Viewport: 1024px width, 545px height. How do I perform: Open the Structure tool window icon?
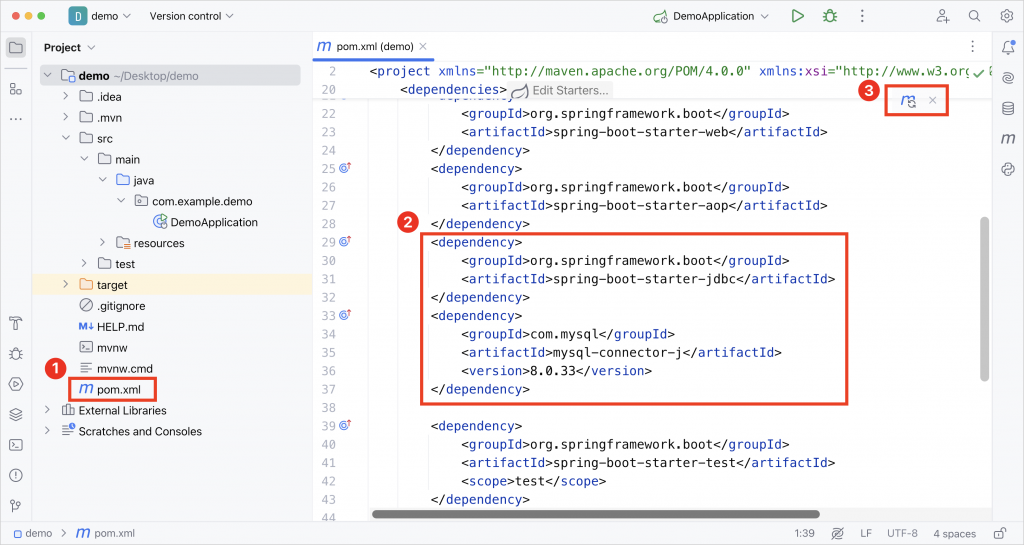click(x=16, y=89)
